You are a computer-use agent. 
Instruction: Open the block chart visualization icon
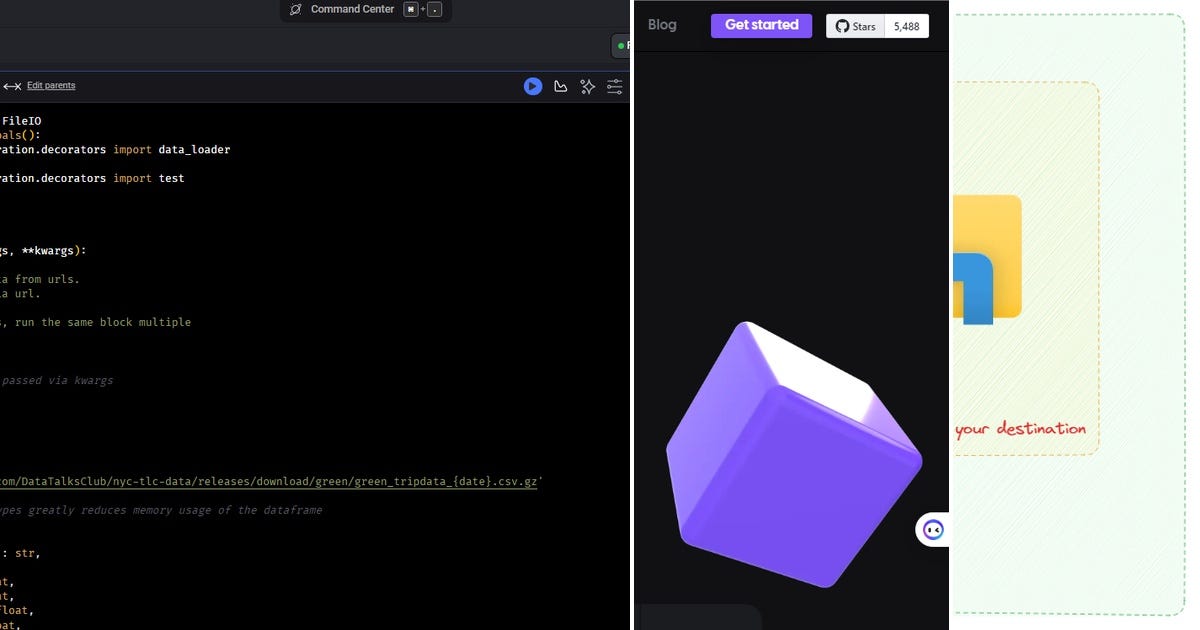pos(560,86)
